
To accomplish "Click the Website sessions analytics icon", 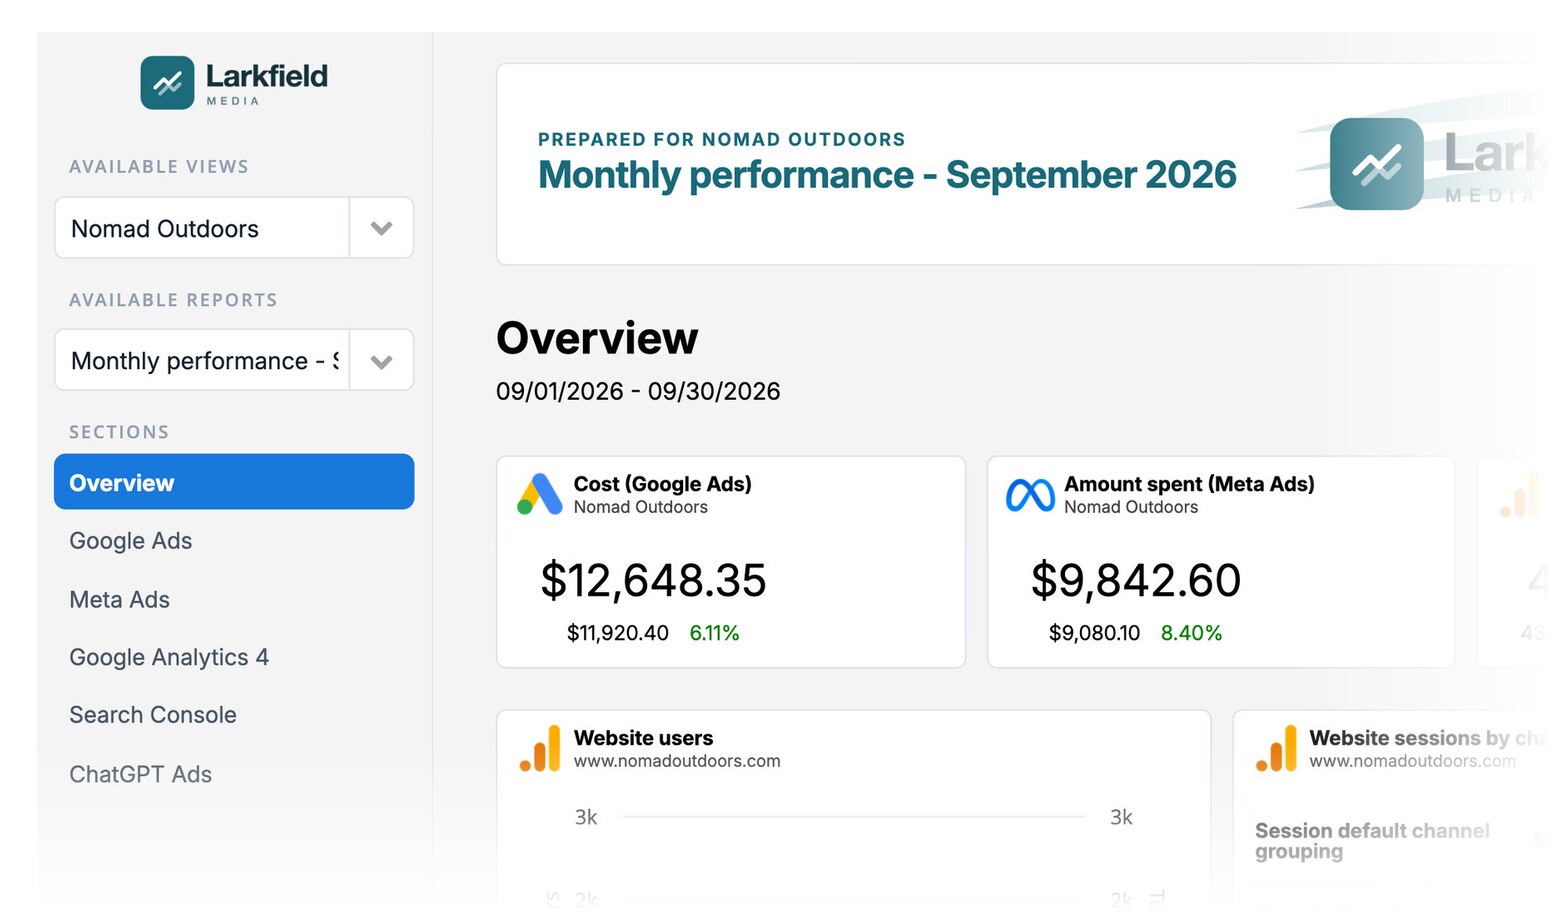I will [x=1276, y=749].
